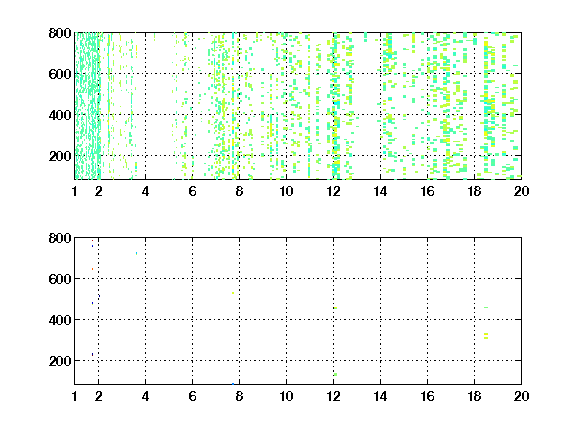Select the blue data point near y=230 in bottom plot
576x432 pixels.
[x=92, y=354]
